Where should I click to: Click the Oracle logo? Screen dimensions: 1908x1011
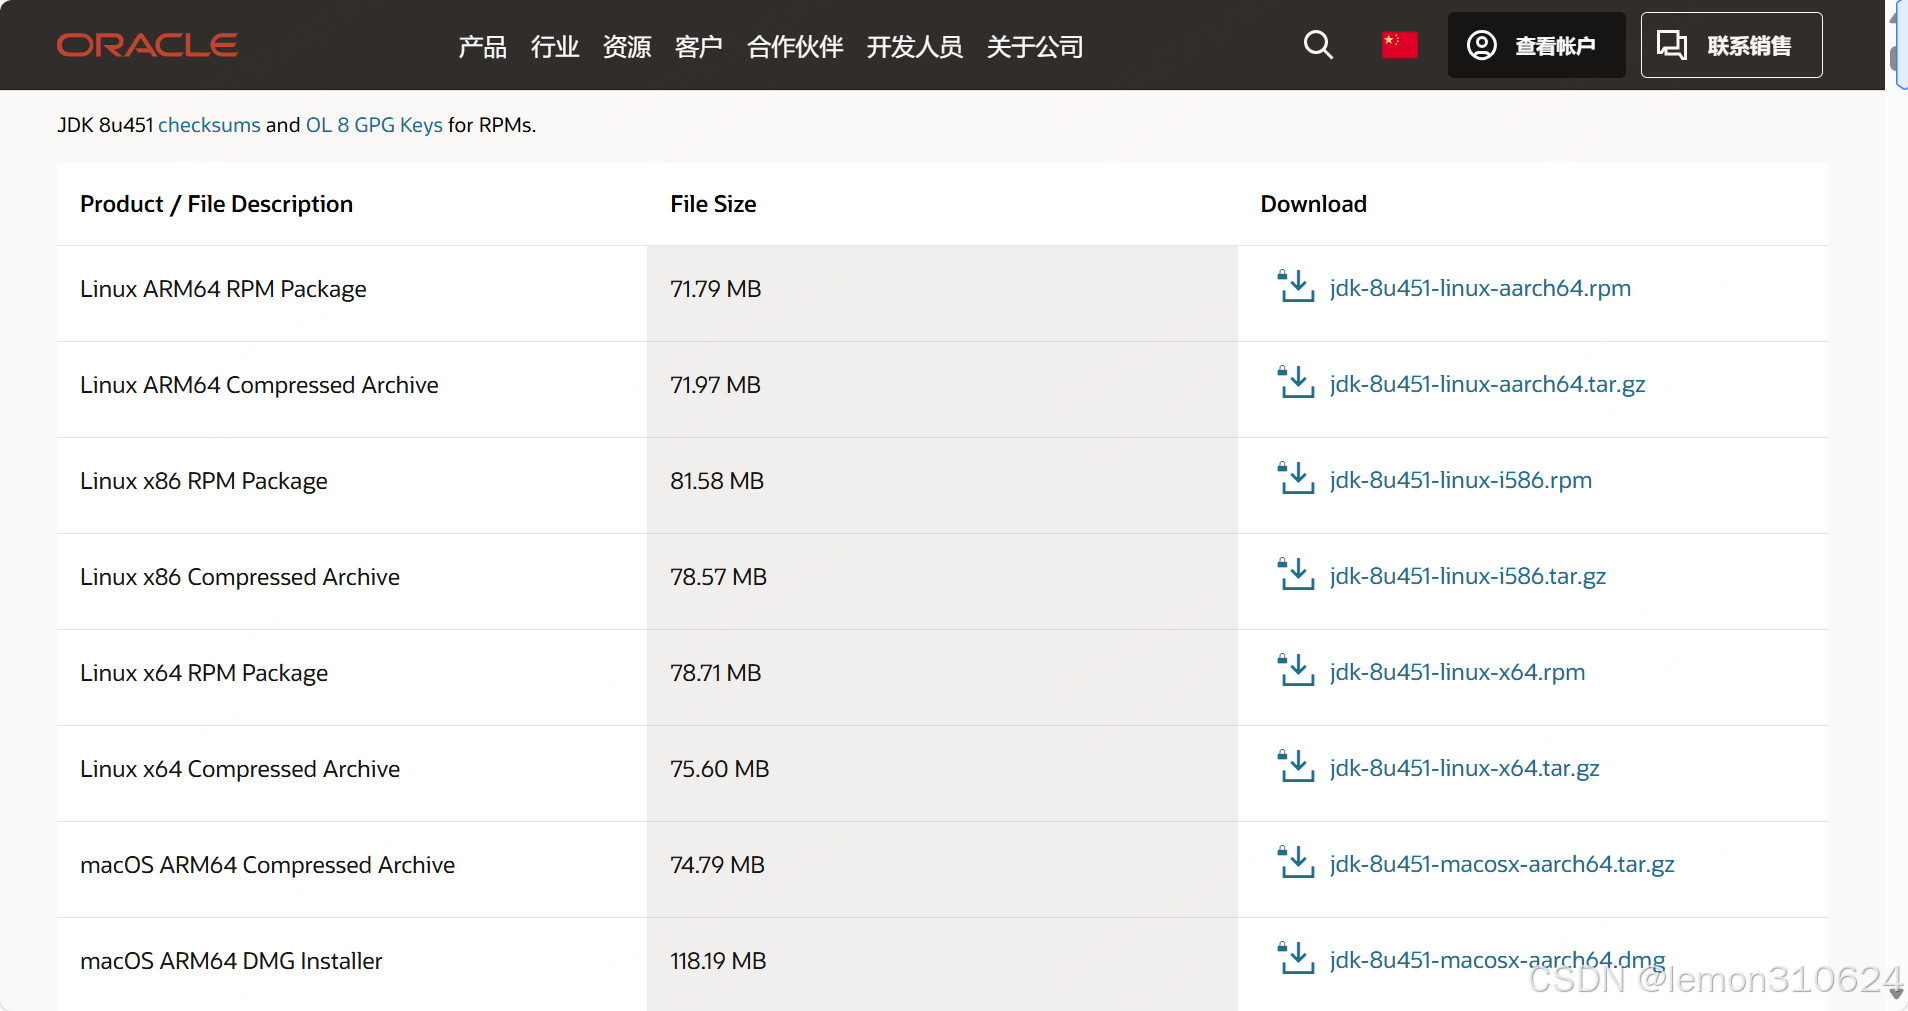click(147, 45)
